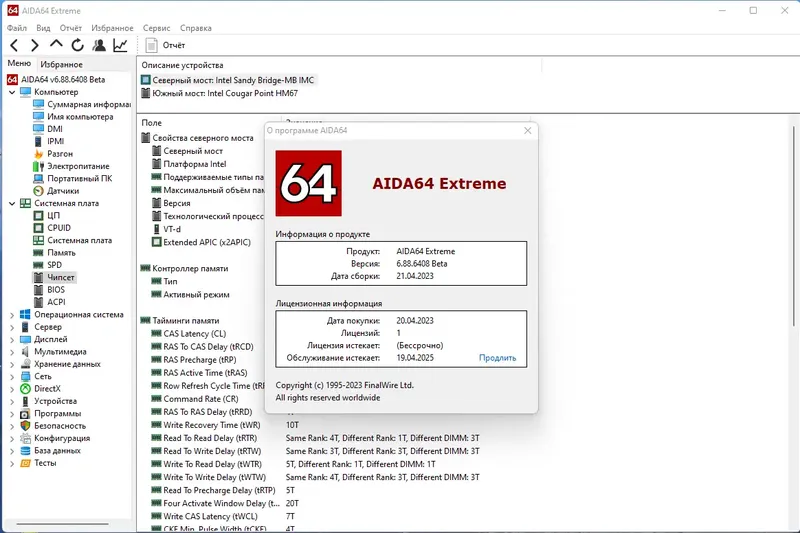Expand the DirectX tree node
The image size is (800, 533).
tap(12, 389)
